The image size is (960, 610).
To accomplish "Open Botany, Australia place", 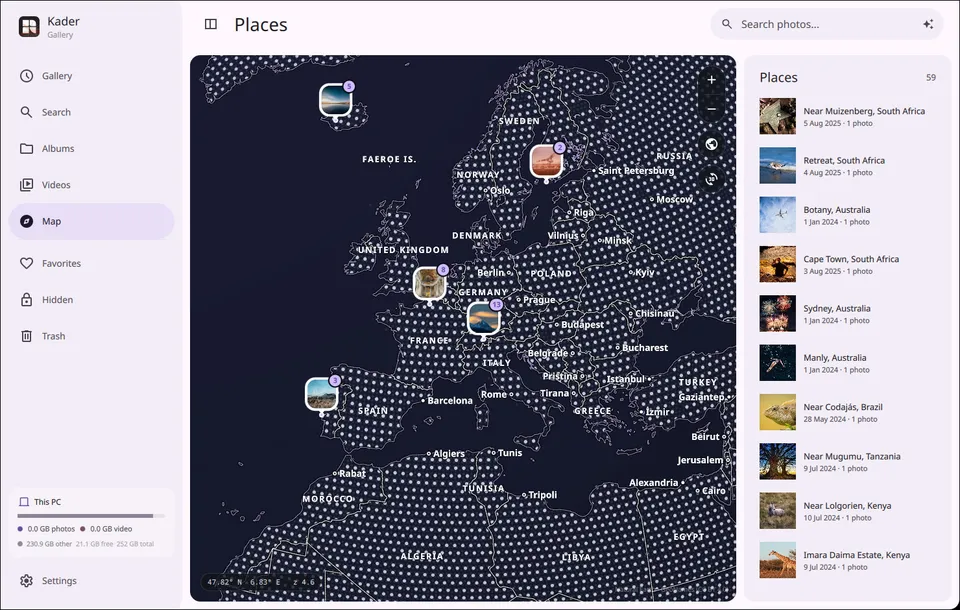I will pyautogui.click(x=848, y=215).
